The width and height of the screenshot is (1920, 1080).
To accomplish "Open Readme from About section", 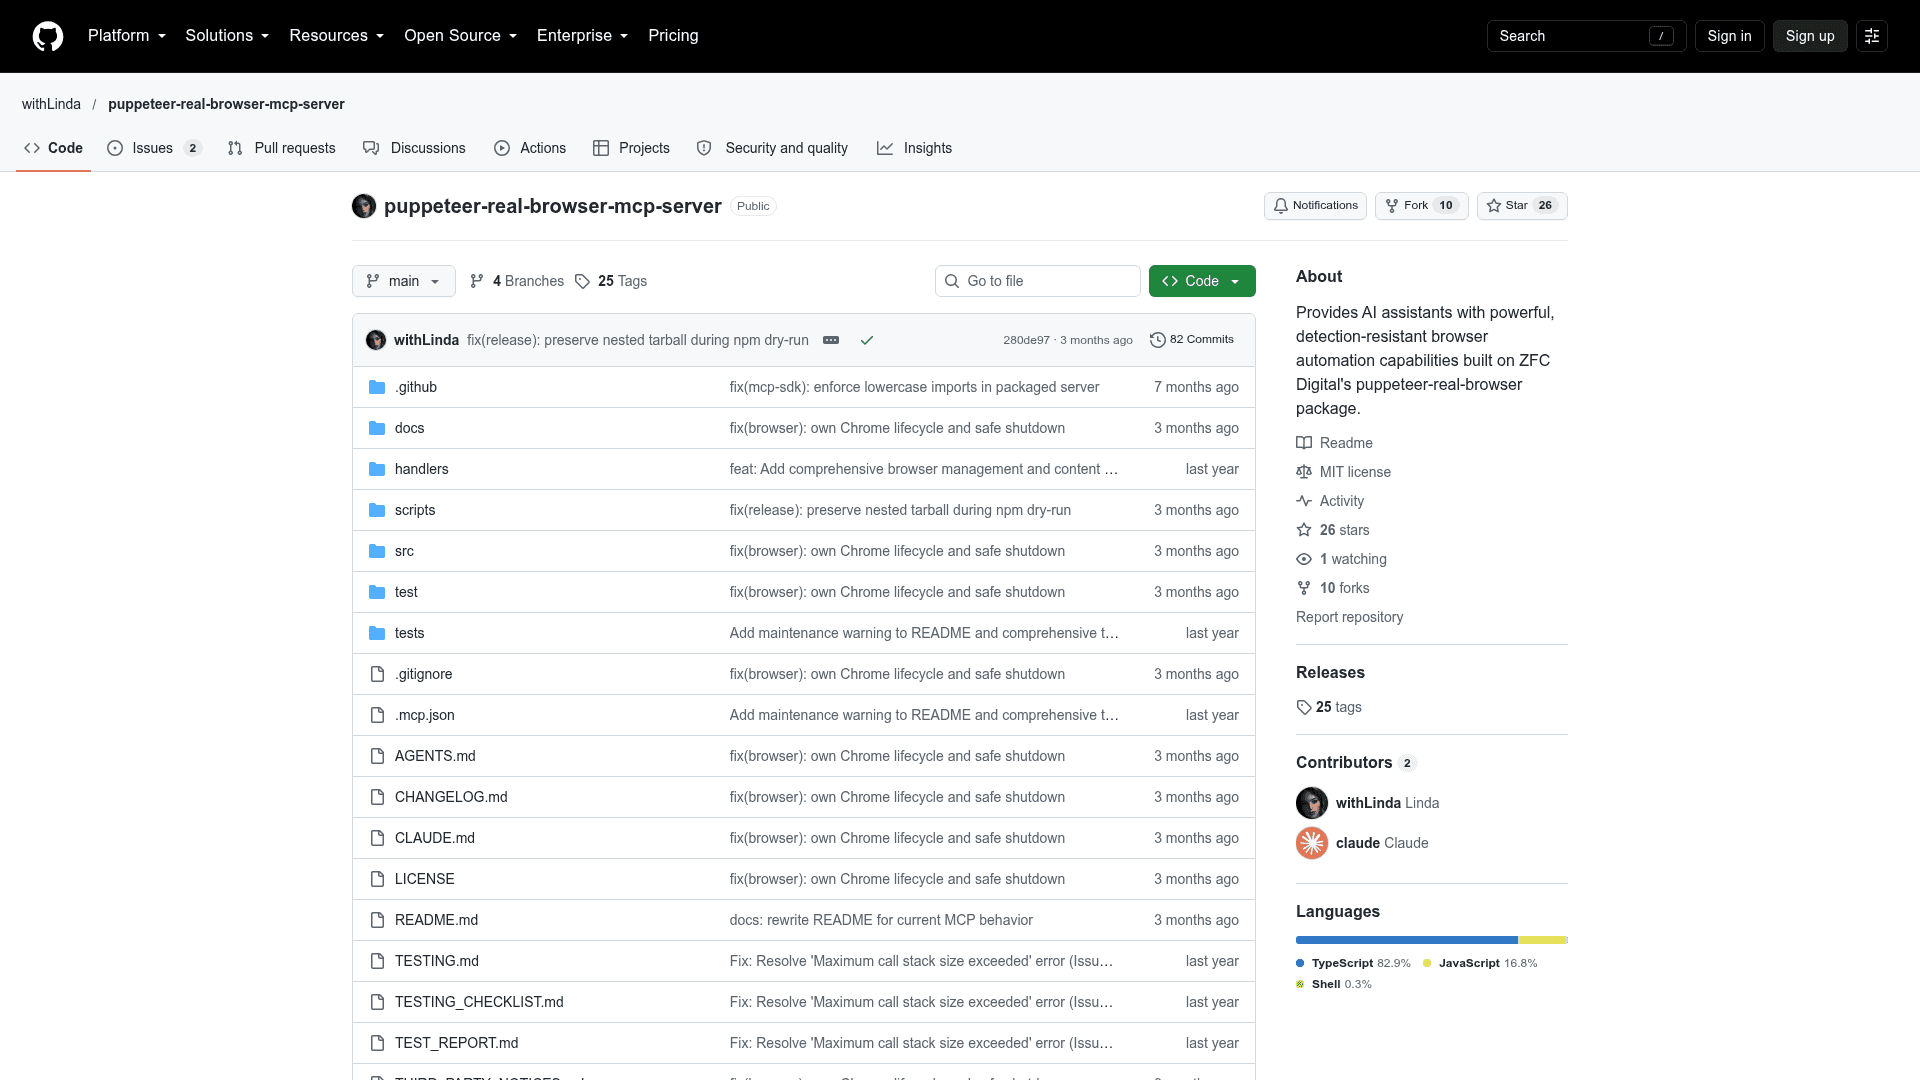I will [x=1335, y=443].
